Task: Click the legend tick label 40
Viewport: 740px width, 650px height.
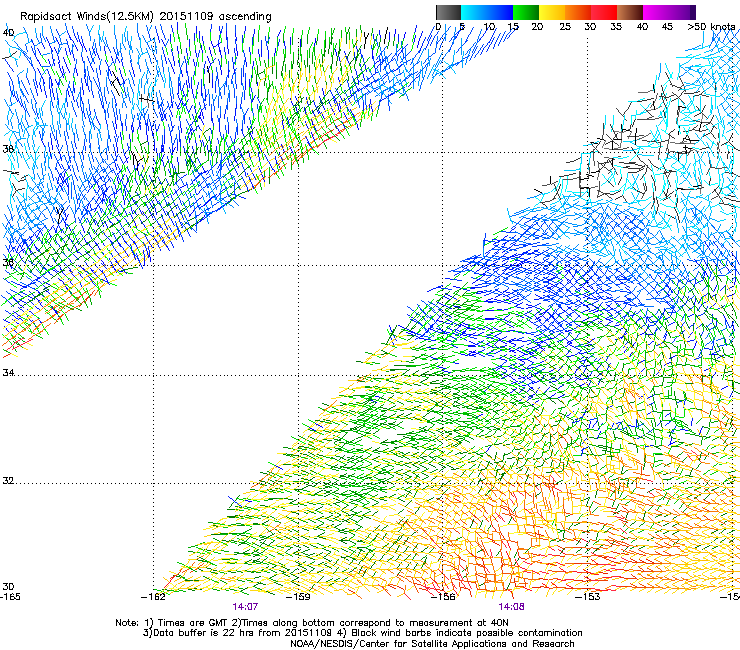Action: [x=642, y=26]
